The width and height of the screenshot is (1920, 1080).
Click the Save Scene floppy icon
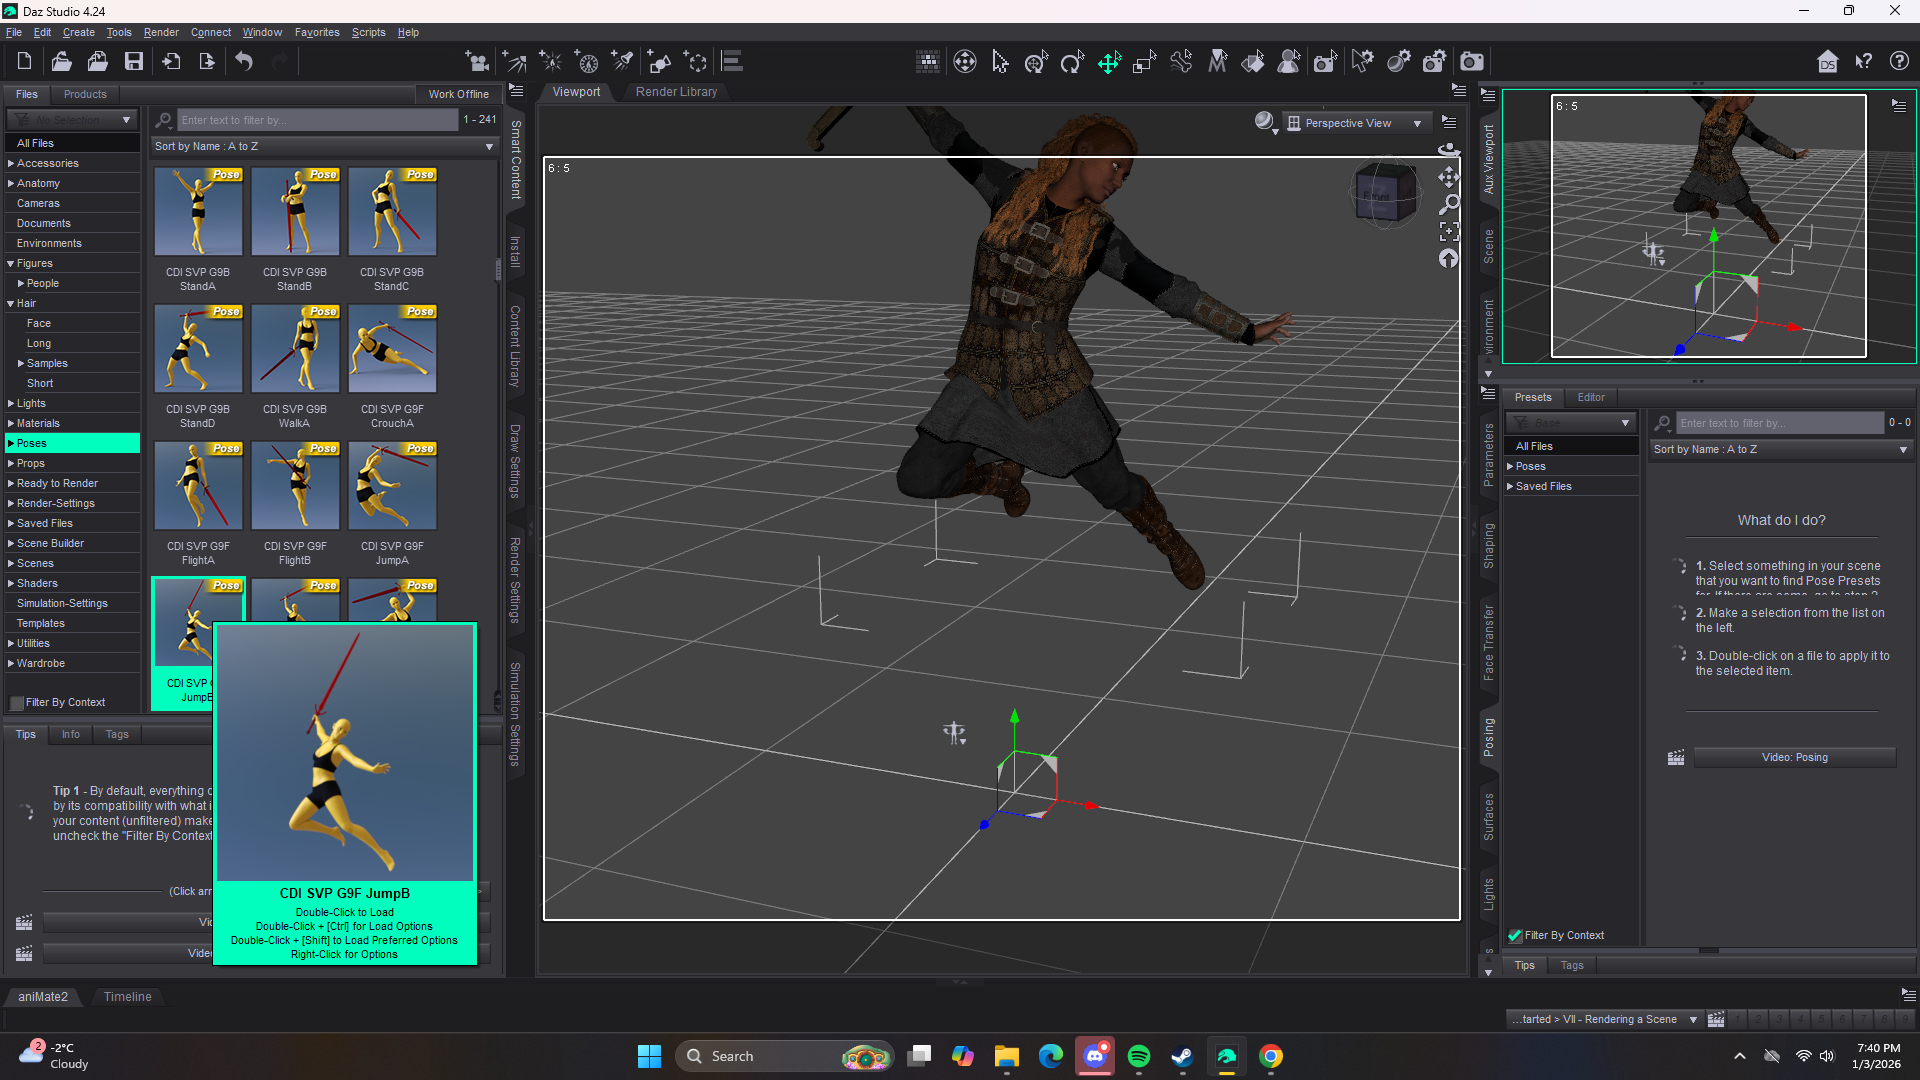[x=133, y=62]
